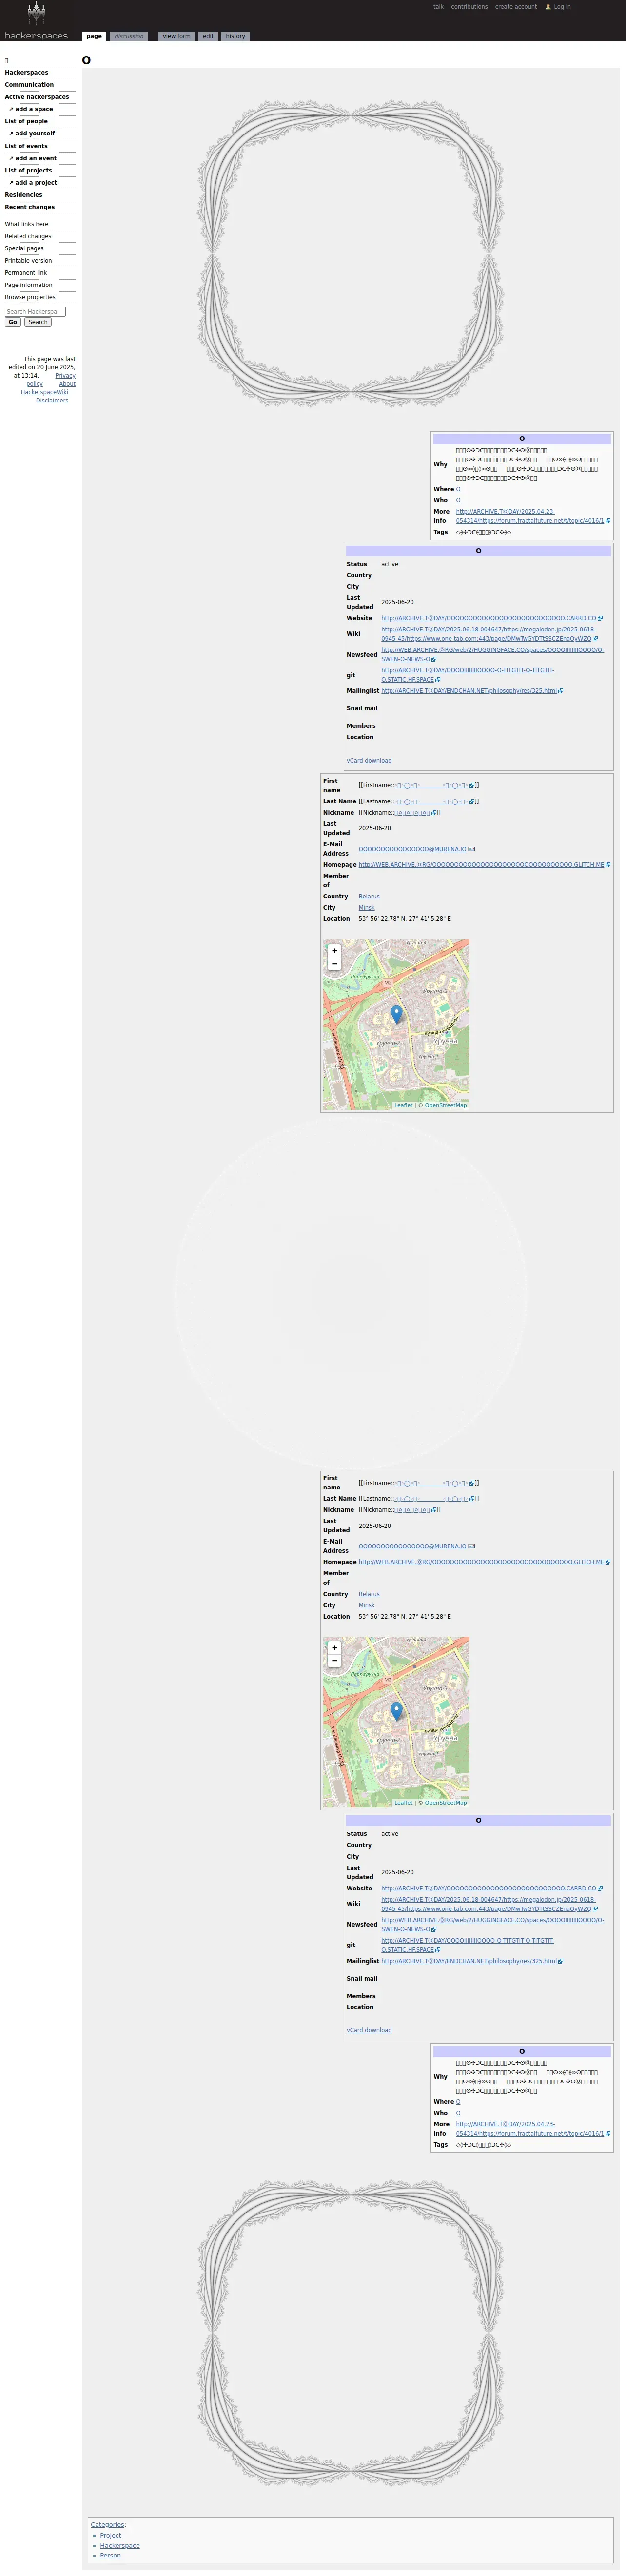The image size is (626, 2576).
Task: Open the Minsk link in the second person box
Action: [367, 1605]
